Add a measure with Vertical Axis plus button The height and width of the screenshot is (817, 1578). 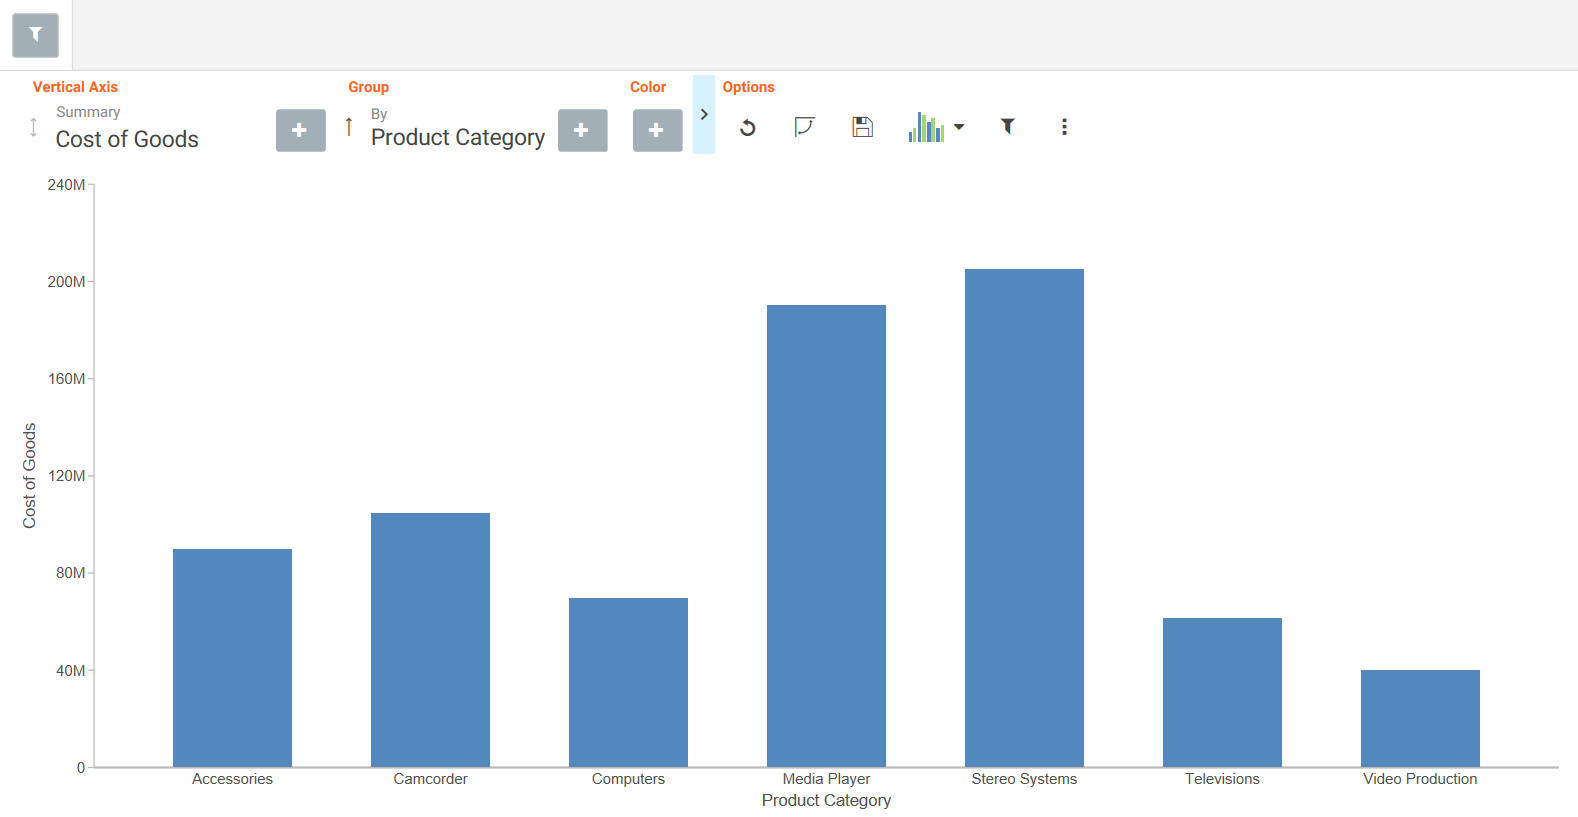click(x=300, y=130)
